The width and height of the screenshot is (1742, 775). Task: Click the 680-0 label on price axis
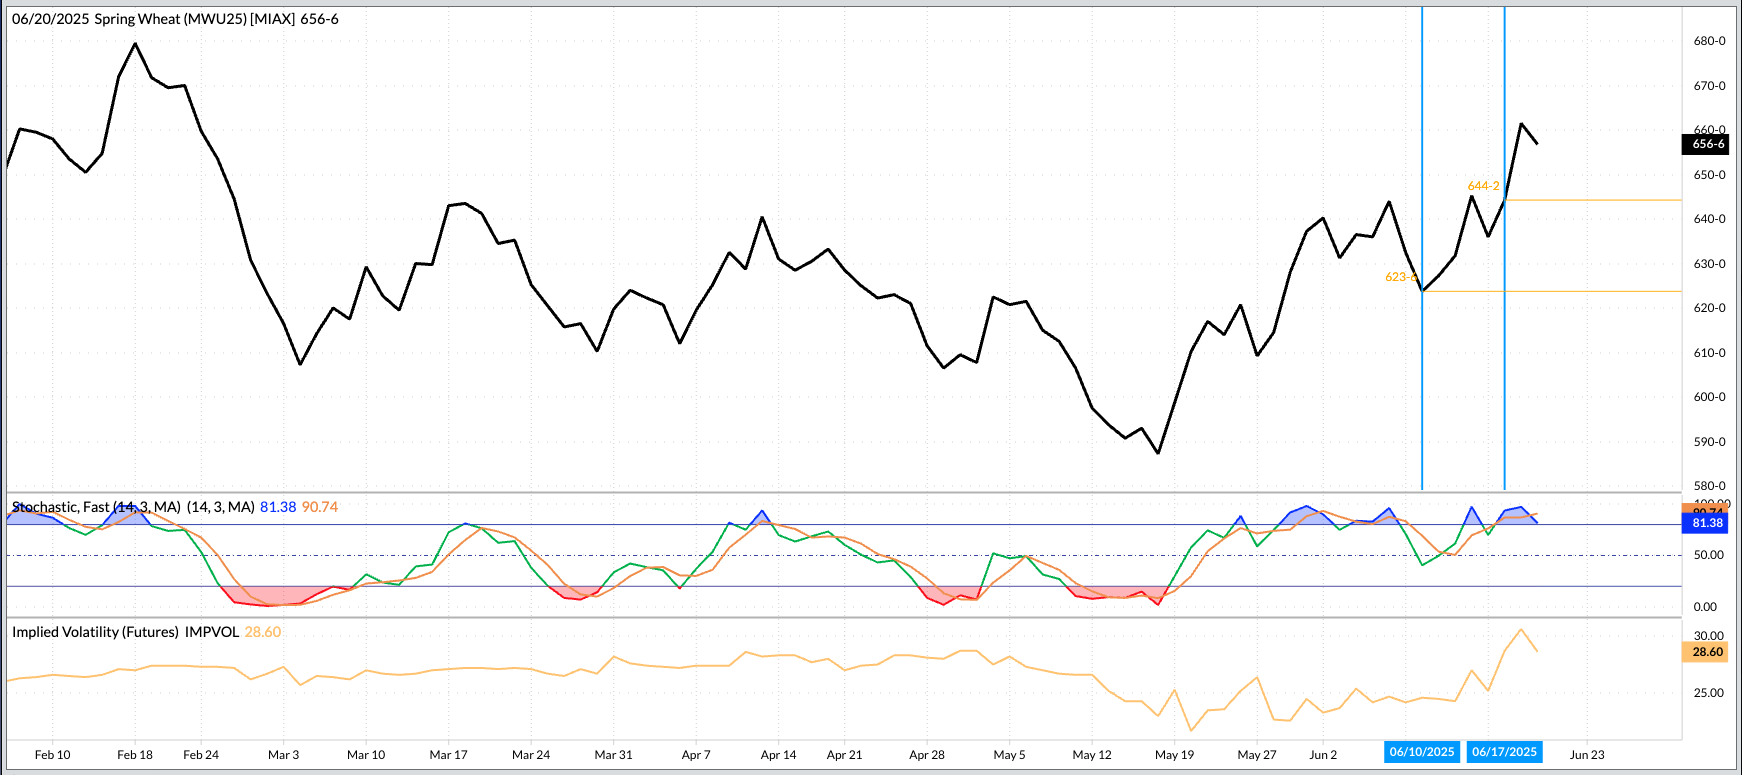coord(1709,41)
